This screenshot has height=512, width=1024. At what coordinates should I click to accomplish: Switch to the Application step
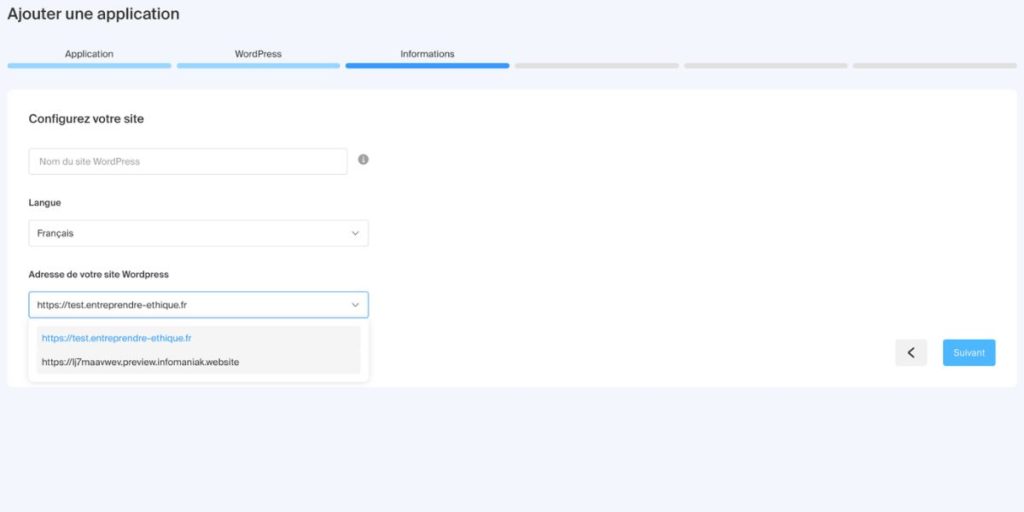pos(89,54)
